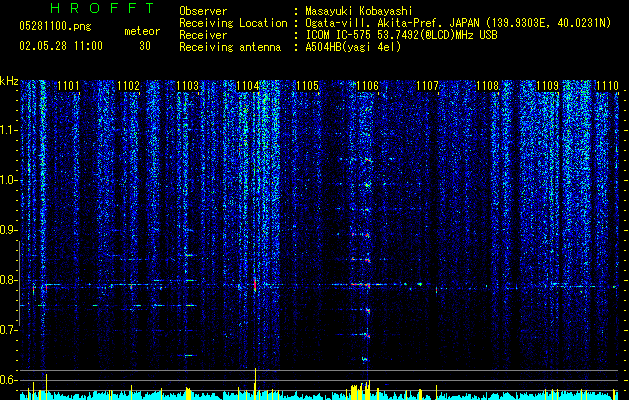Click the Receiving antenna label

click(x=230, y=47)
